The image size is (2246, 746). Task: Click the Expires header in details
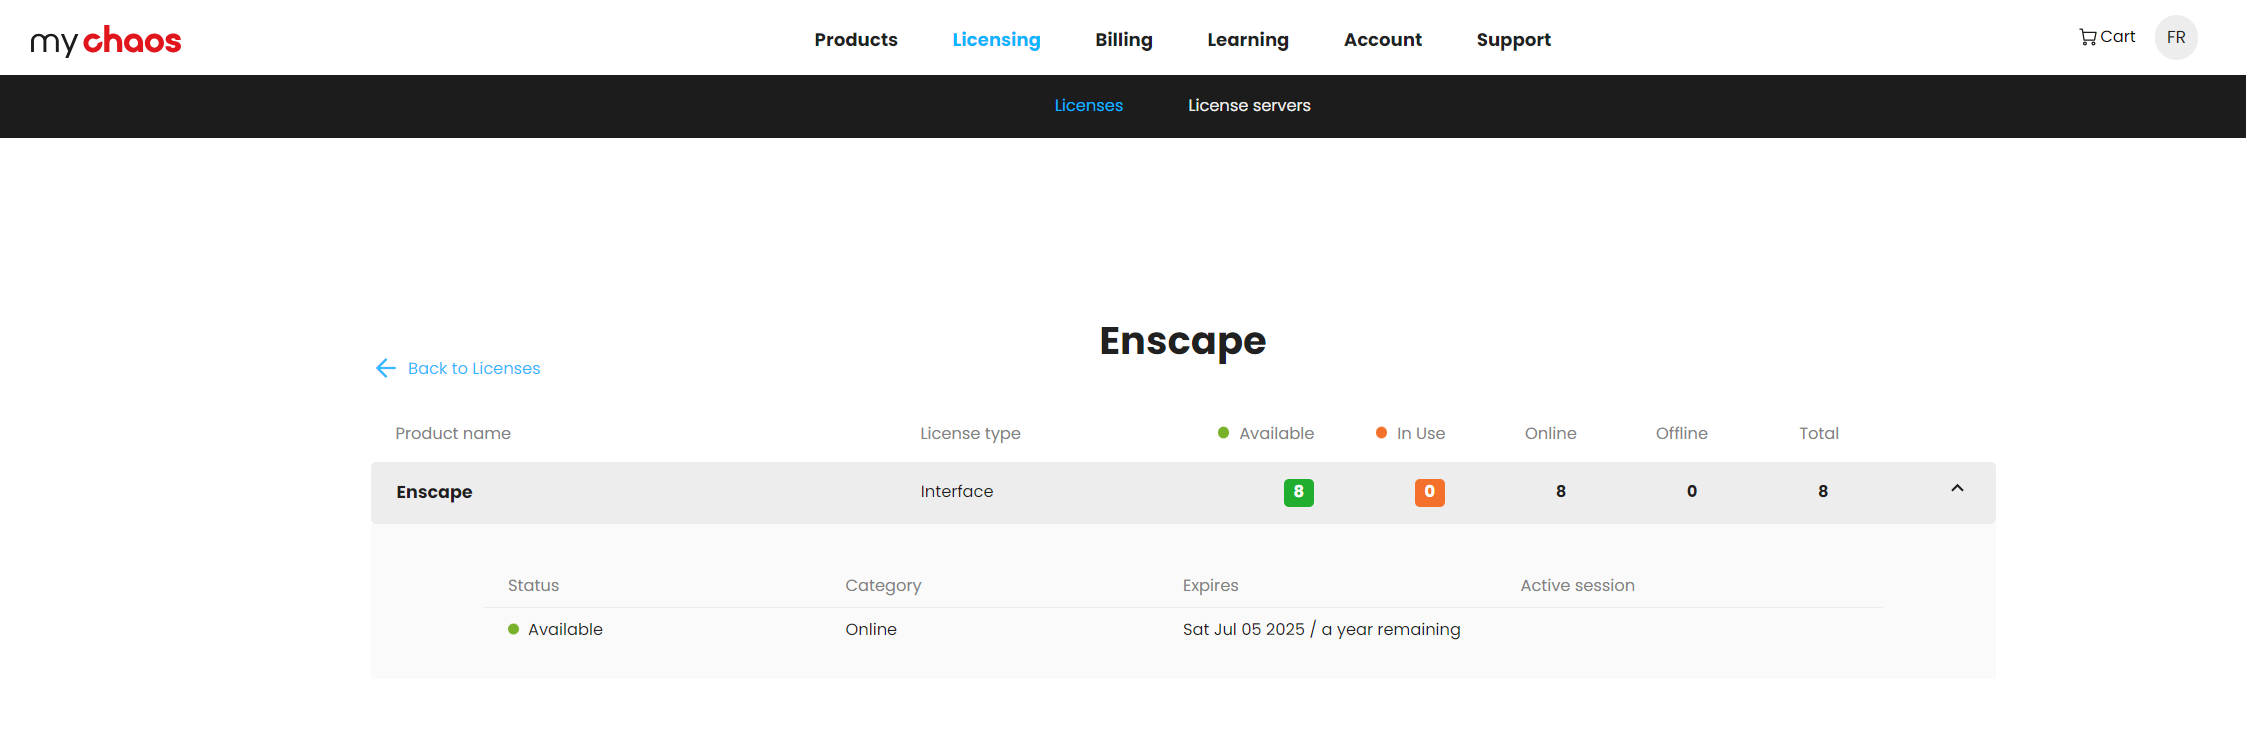pos(1210,585)
